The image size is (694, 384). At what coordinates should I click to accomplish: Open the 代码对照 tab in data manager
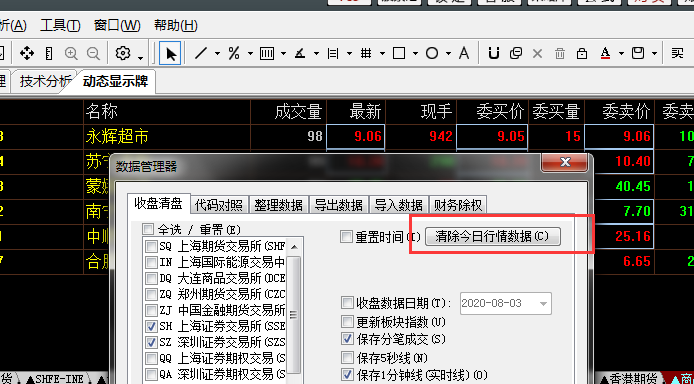219,205
